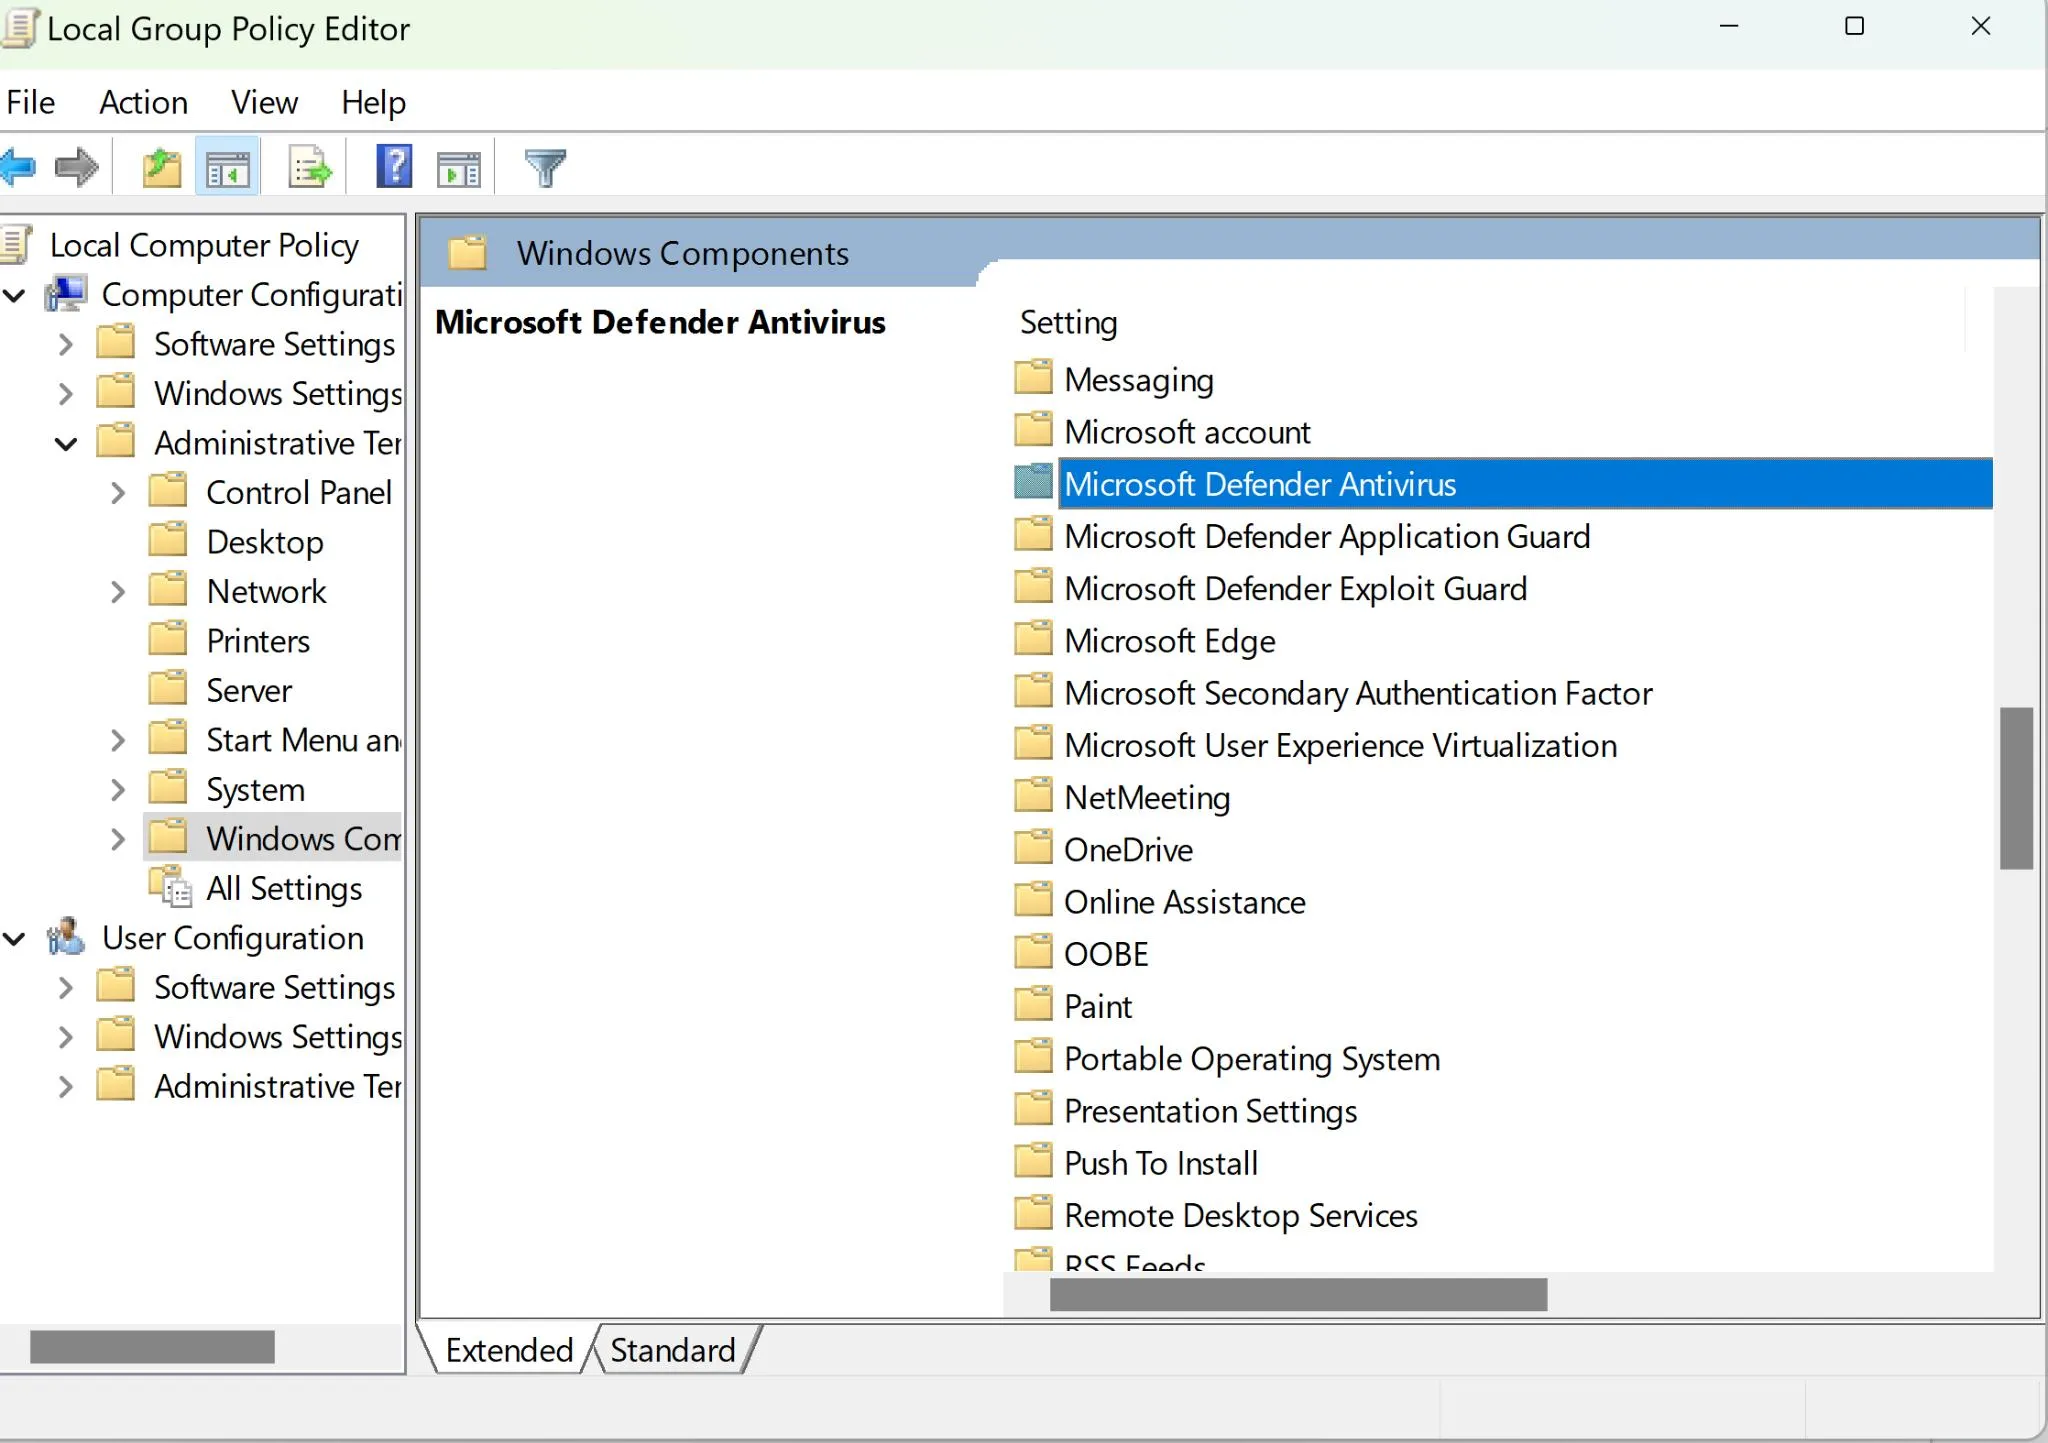Screen dimensions: 2048x1443
Task: Expand the Control Panel tree node
Action: pos(117,493)
